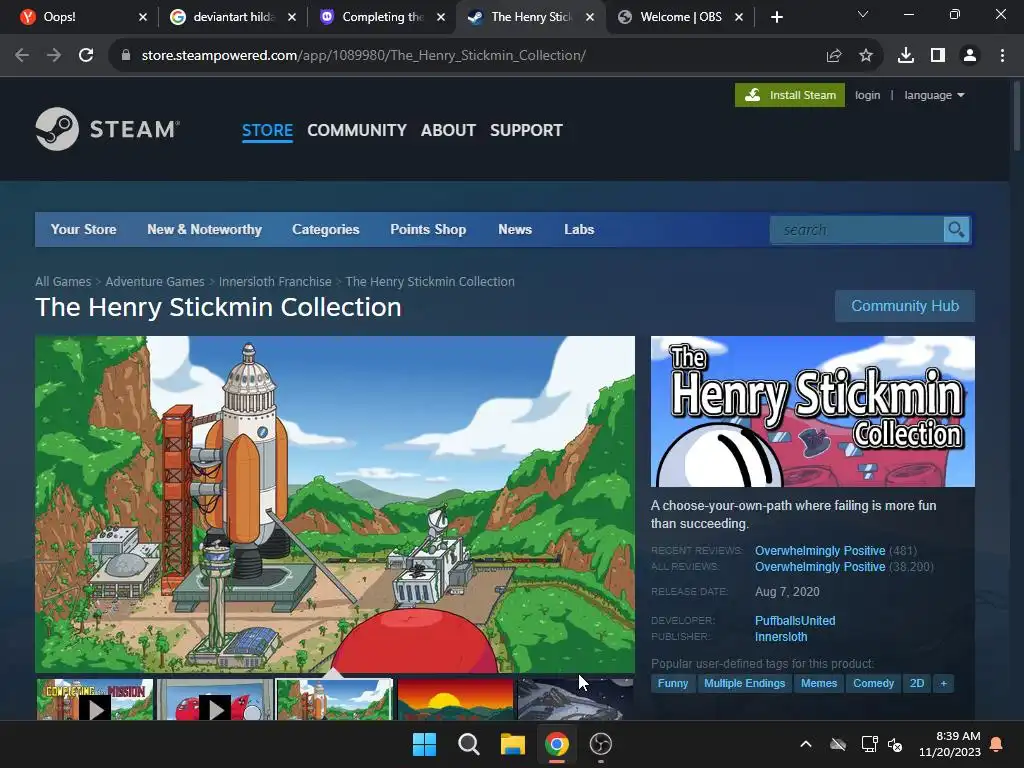Open New & Noteworthy menu
Image resolution: width=1024 pixels, height=768 pixels.
[204, 229]
